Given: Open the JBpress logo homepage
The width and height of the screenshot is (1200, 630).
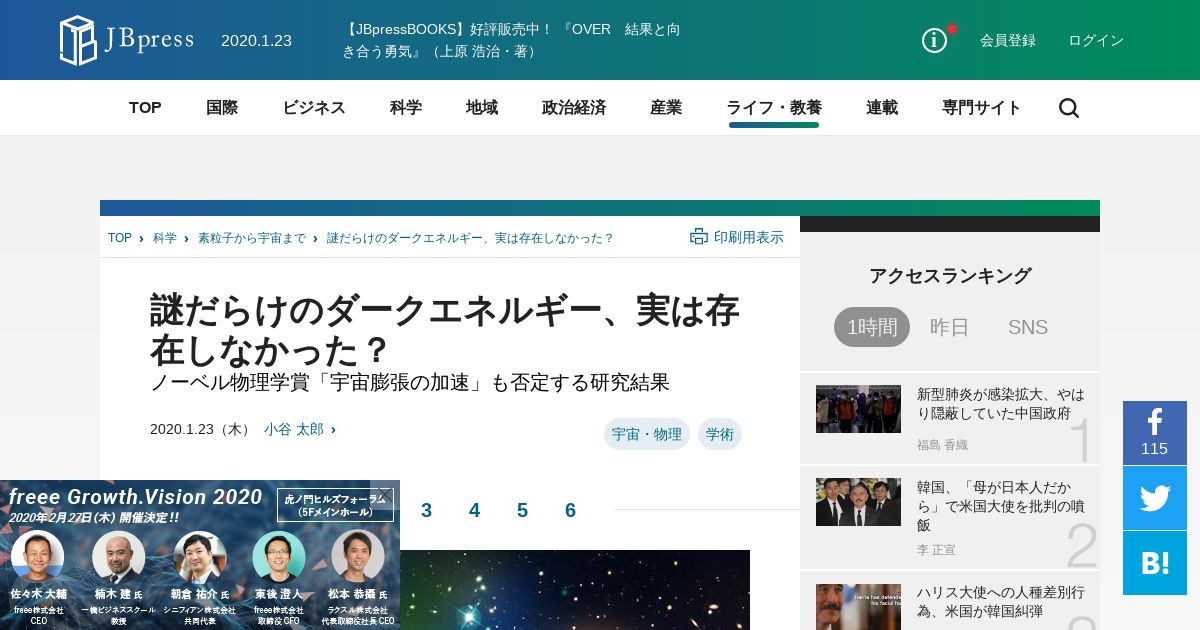Looking at the screenshot, I should coord(127,41).
